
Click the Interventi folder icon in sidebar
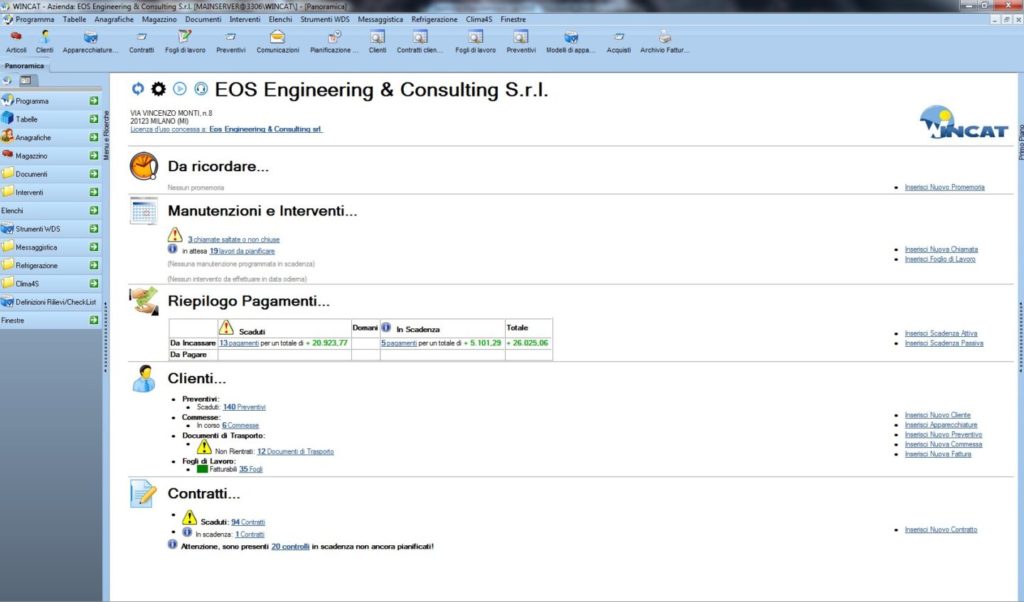[x=7, y=192]
